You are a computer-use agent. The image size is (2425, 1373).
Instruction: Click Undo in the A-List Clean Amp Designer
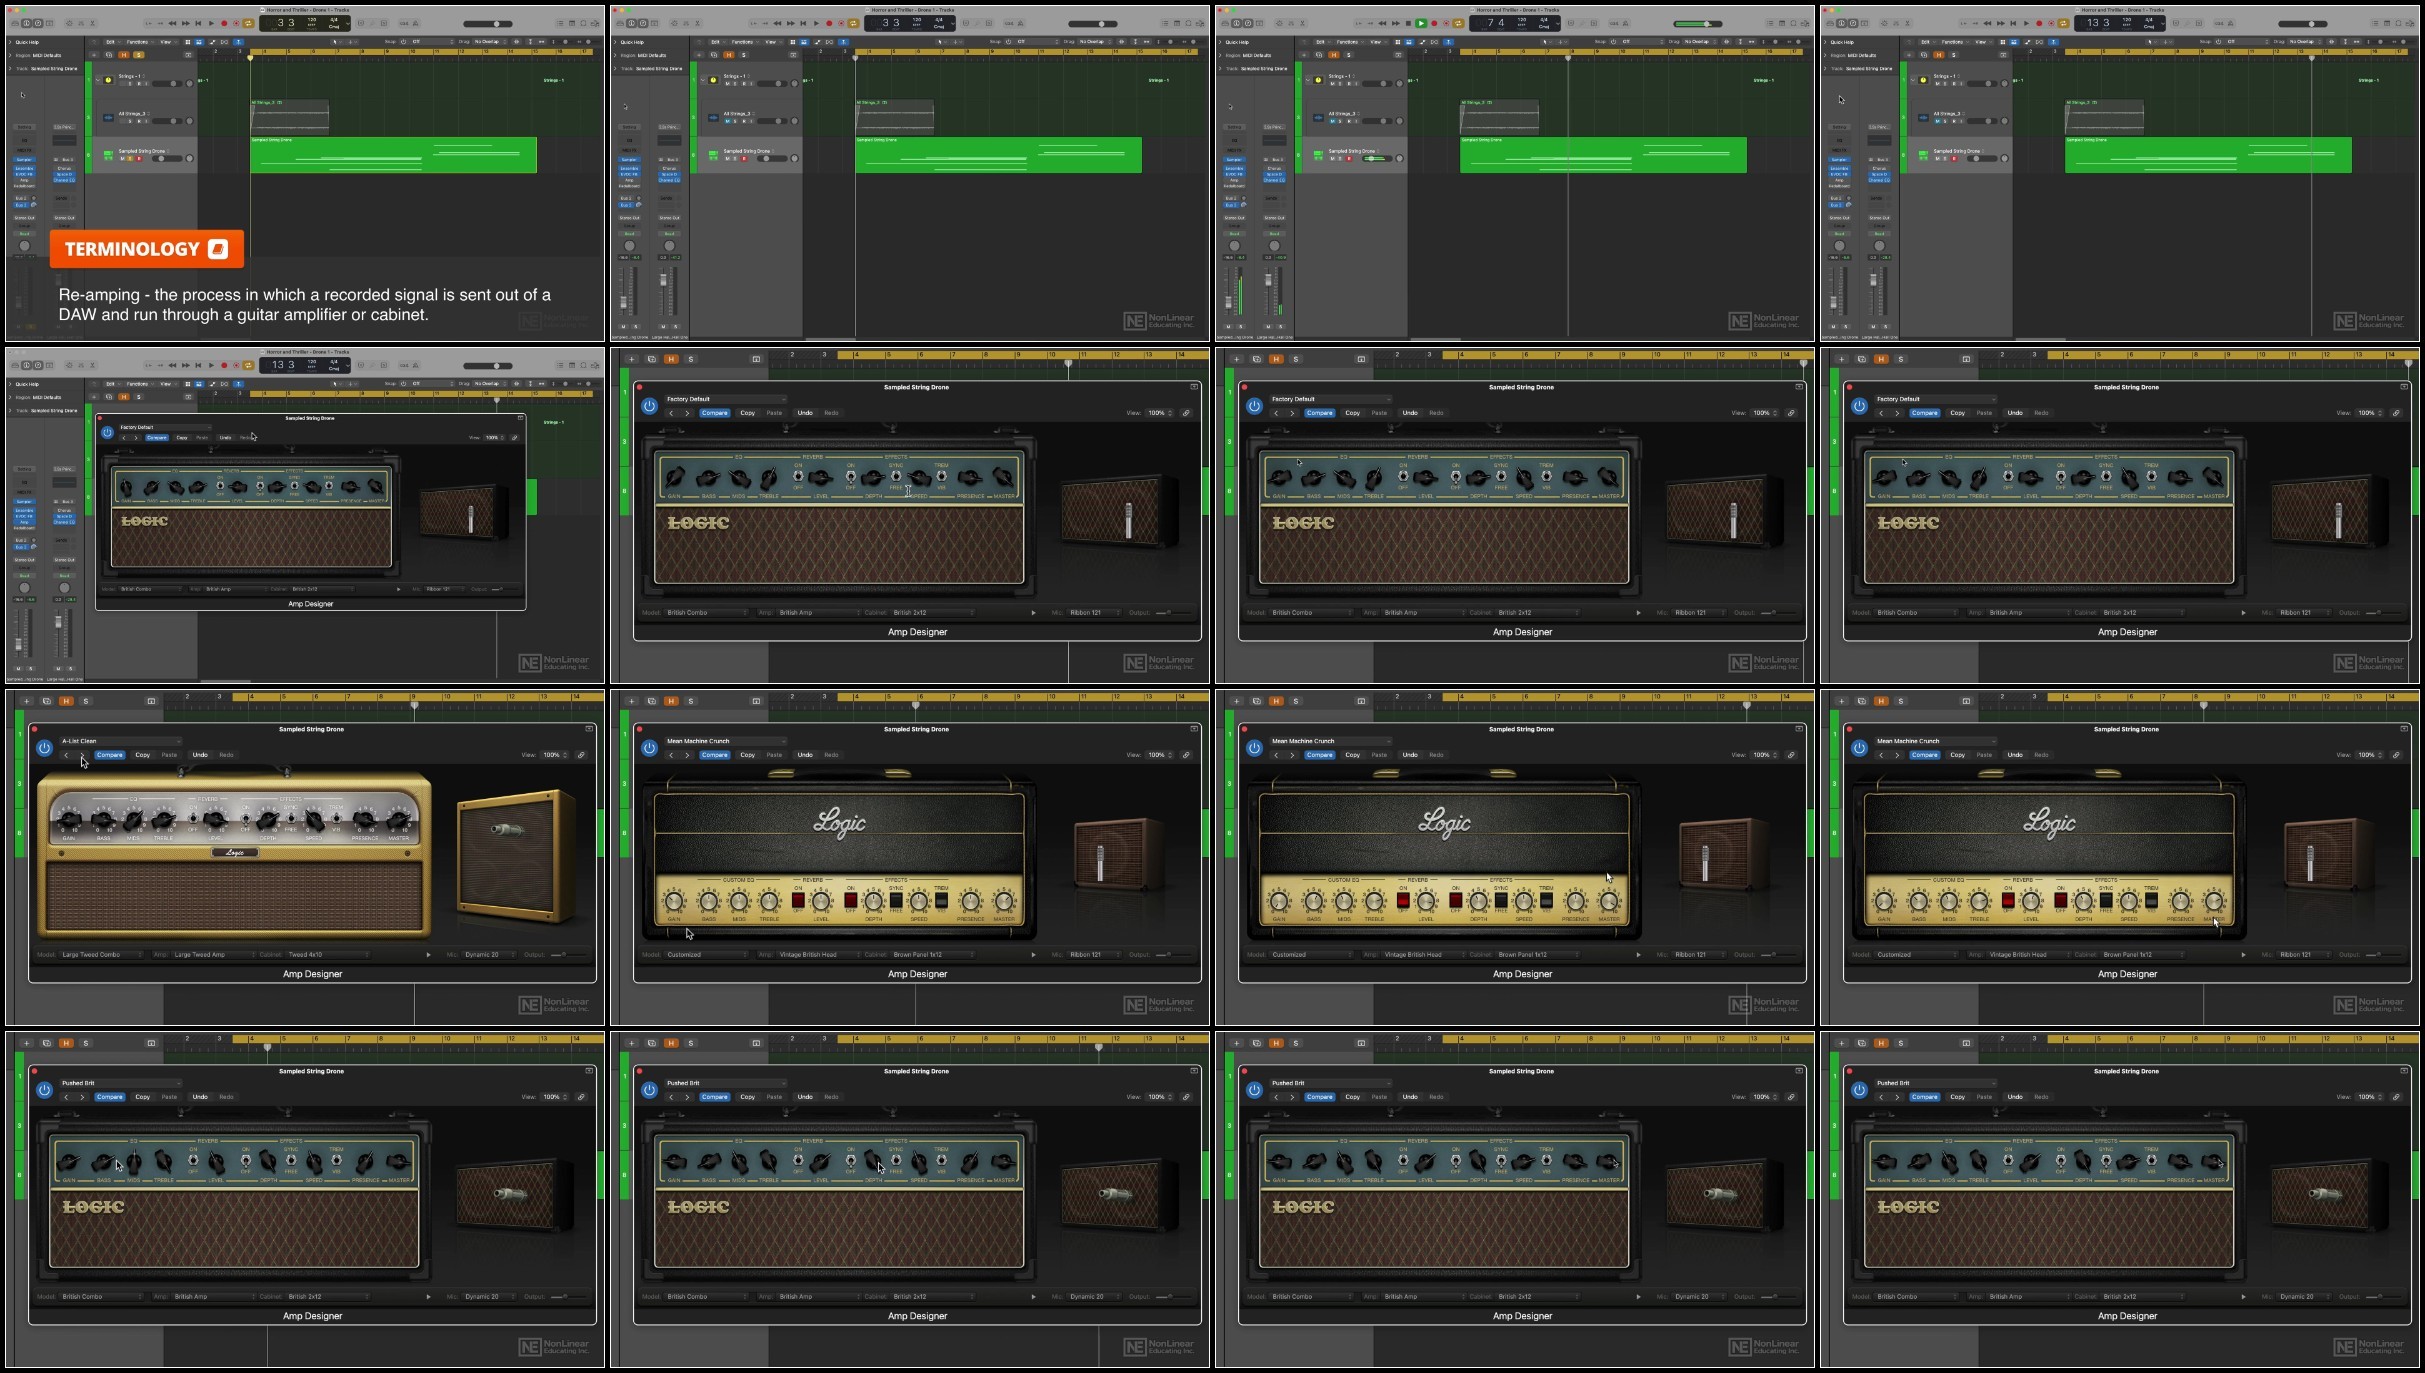[x=200, y=755]
